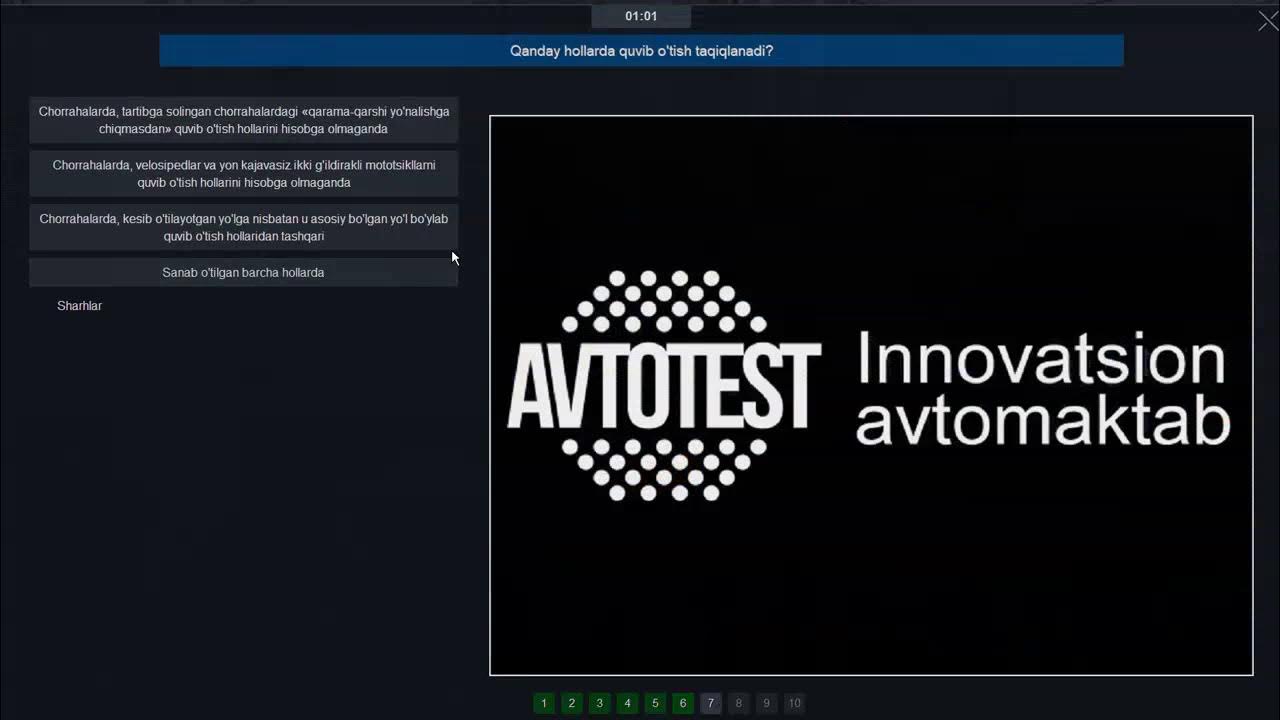Go to question number 2
This screenshot has height=720, width=1280.
(x=572, y=703)
